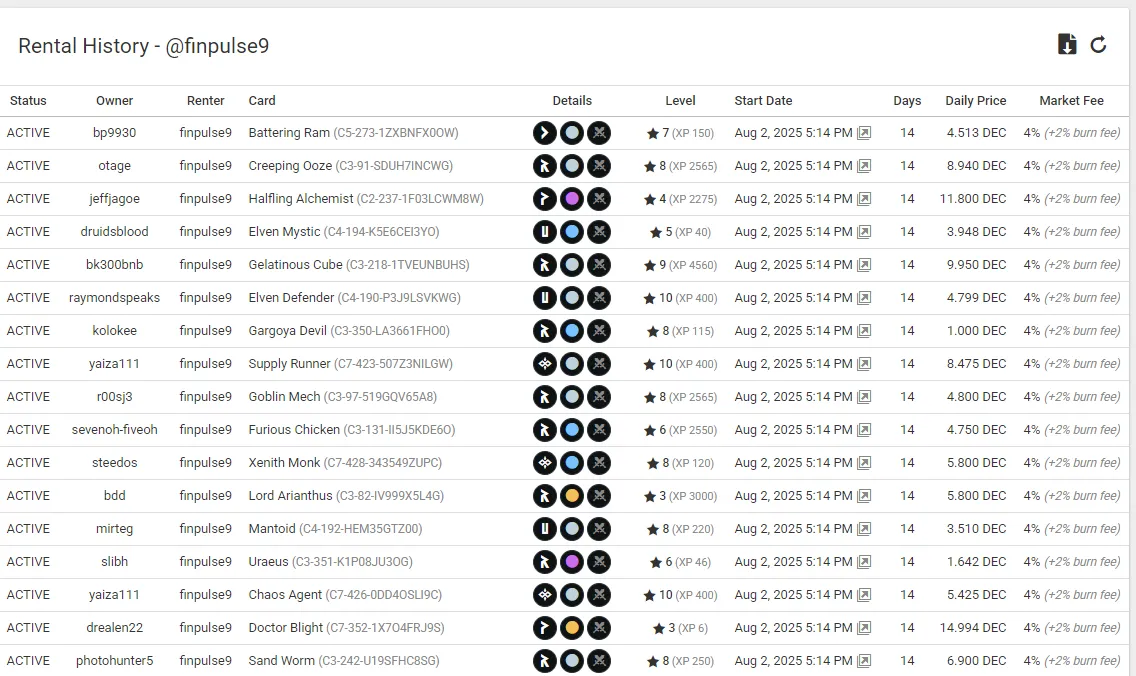Open transaction link icon for Gelatinous Cube row
This screenshot has height=676, width=1136.
tap(864, 264)
